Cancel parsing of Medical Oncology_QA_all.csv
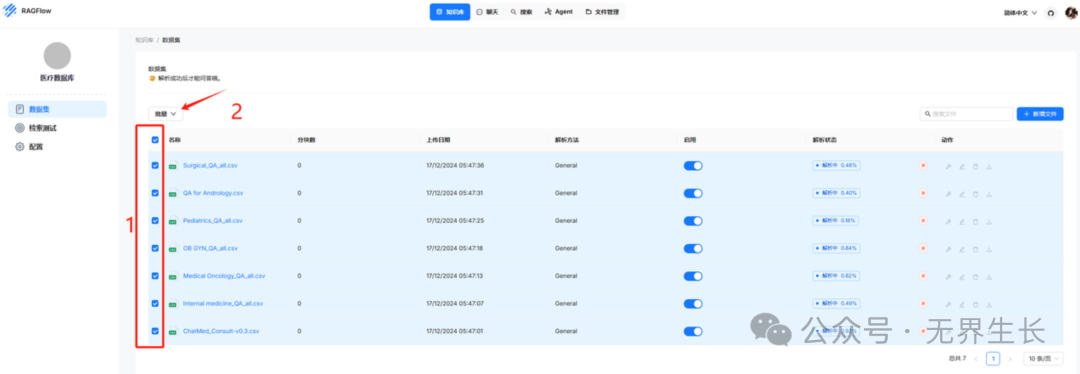The width and height of the screenshot is (1080, 374). 923,276
